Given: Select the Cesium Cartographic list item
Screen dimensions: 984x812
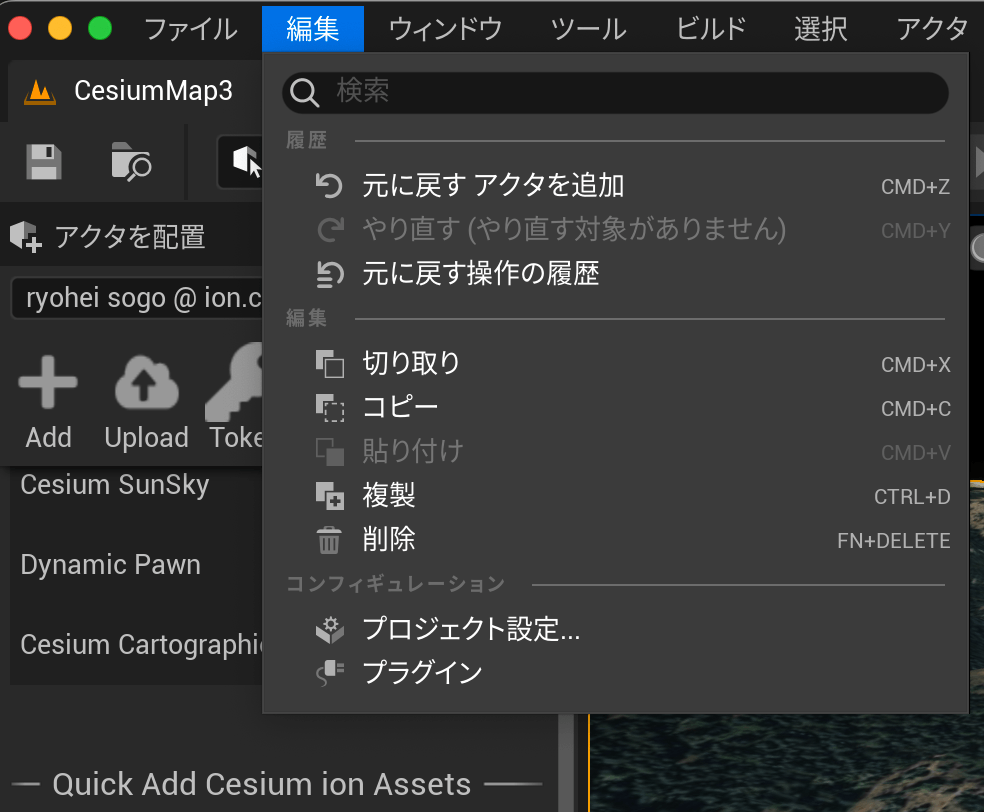Looking at the screenshot, I should [141, 644].
